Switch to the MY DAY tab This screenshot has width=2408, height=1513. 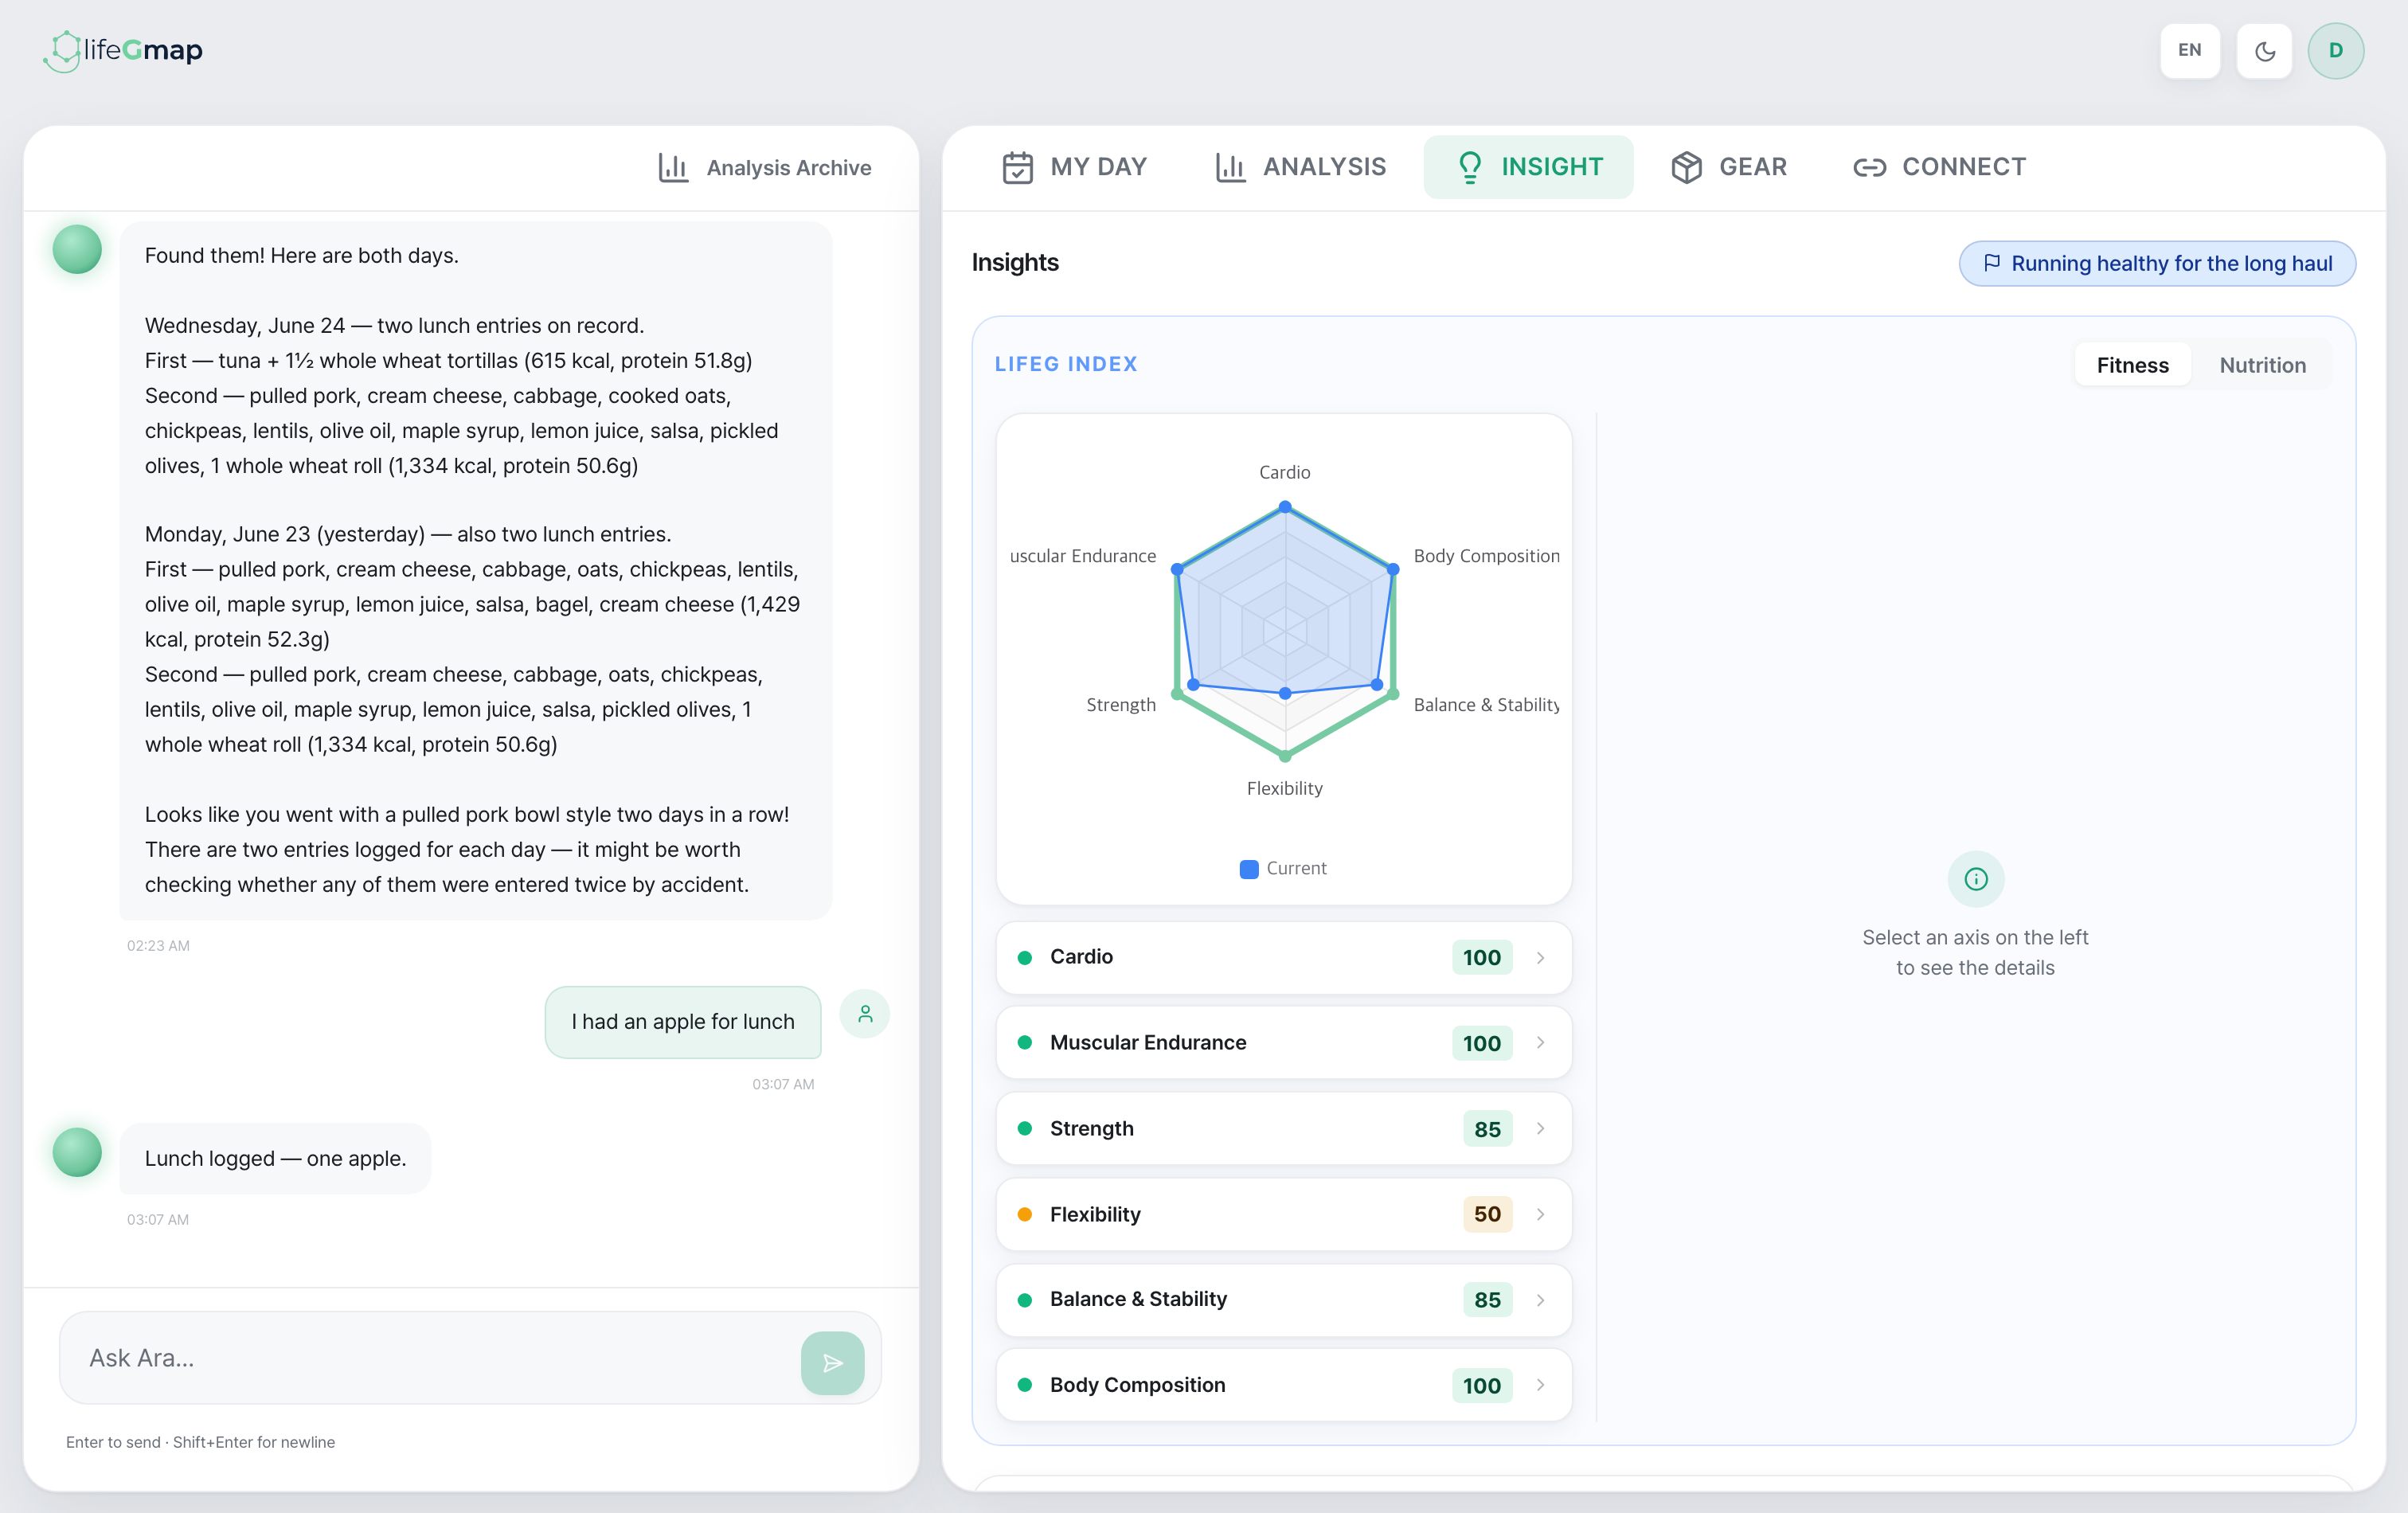pos(1074,167)
